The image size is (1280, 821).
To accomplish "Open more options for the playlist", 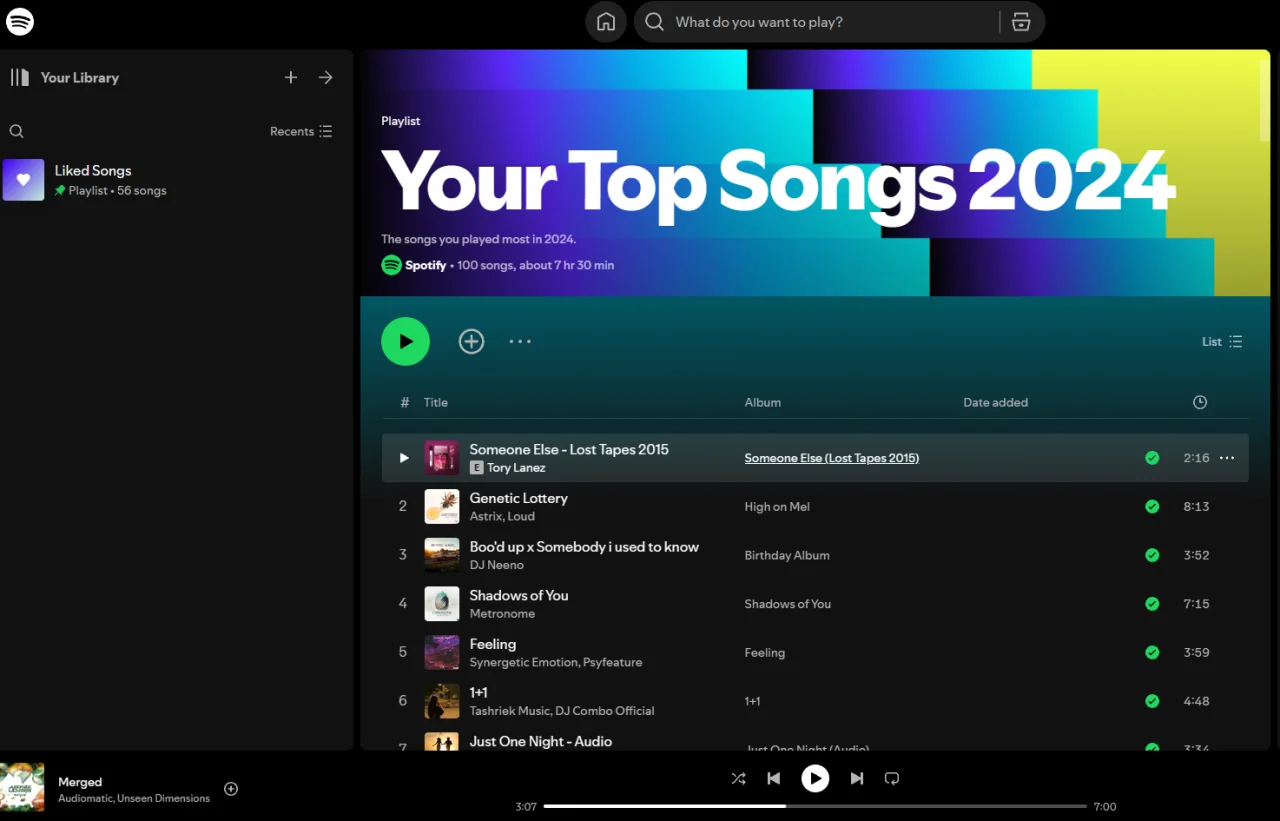I will pyautogui.click(x=520, y=341).
